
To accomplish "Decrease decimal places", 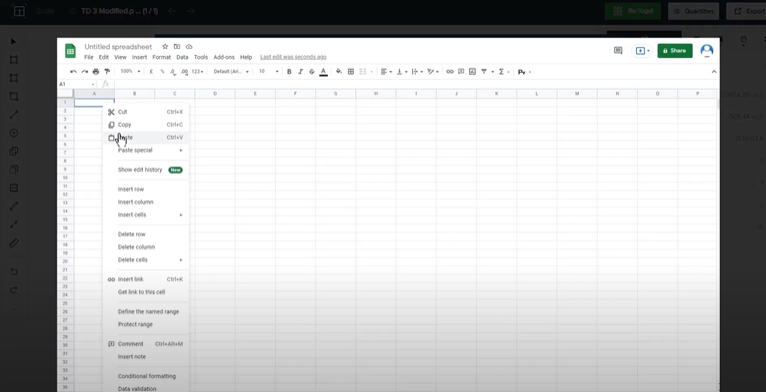I will (x=173, y=71).
